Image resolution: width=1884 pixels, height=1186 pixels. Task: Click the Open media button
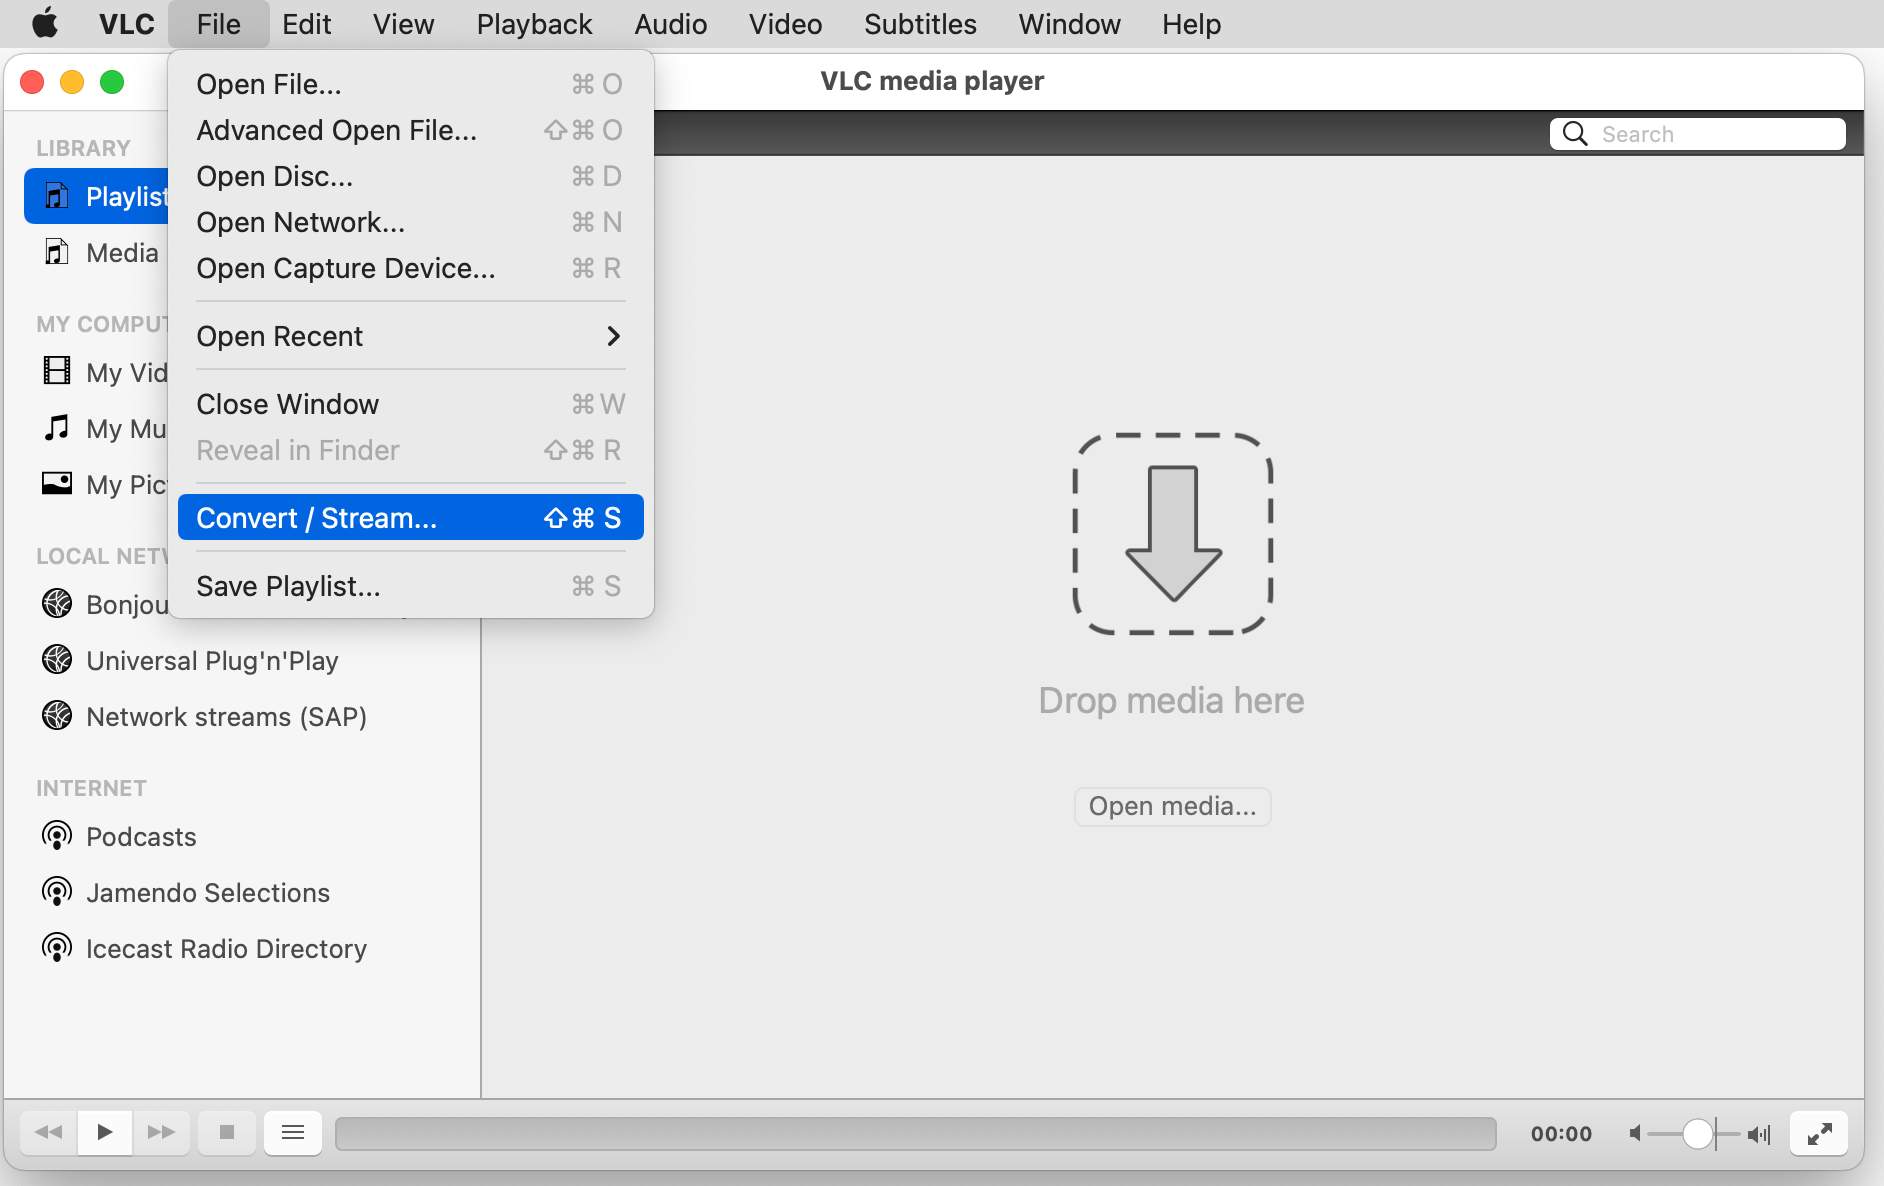click(x=1172, y=806)
